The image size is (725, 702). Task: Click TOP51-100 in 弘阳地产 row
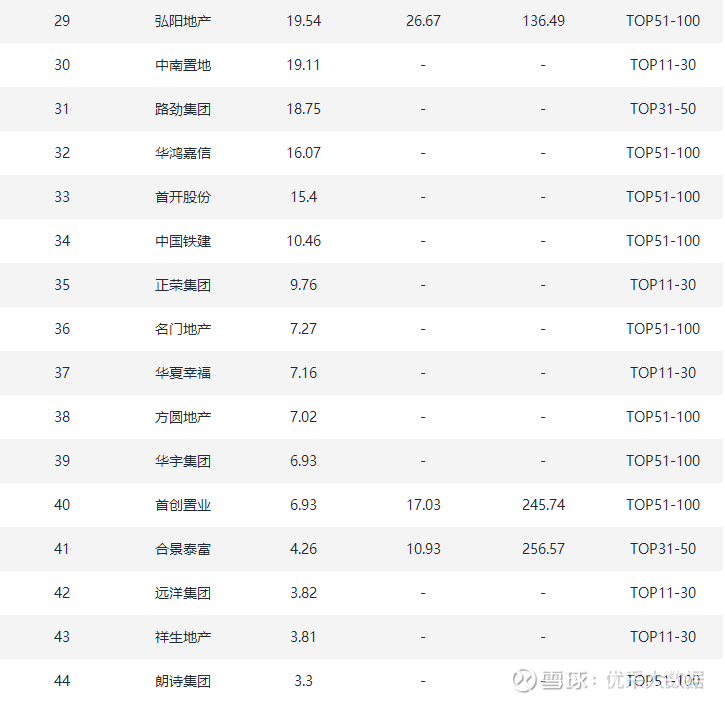(663, 21)
